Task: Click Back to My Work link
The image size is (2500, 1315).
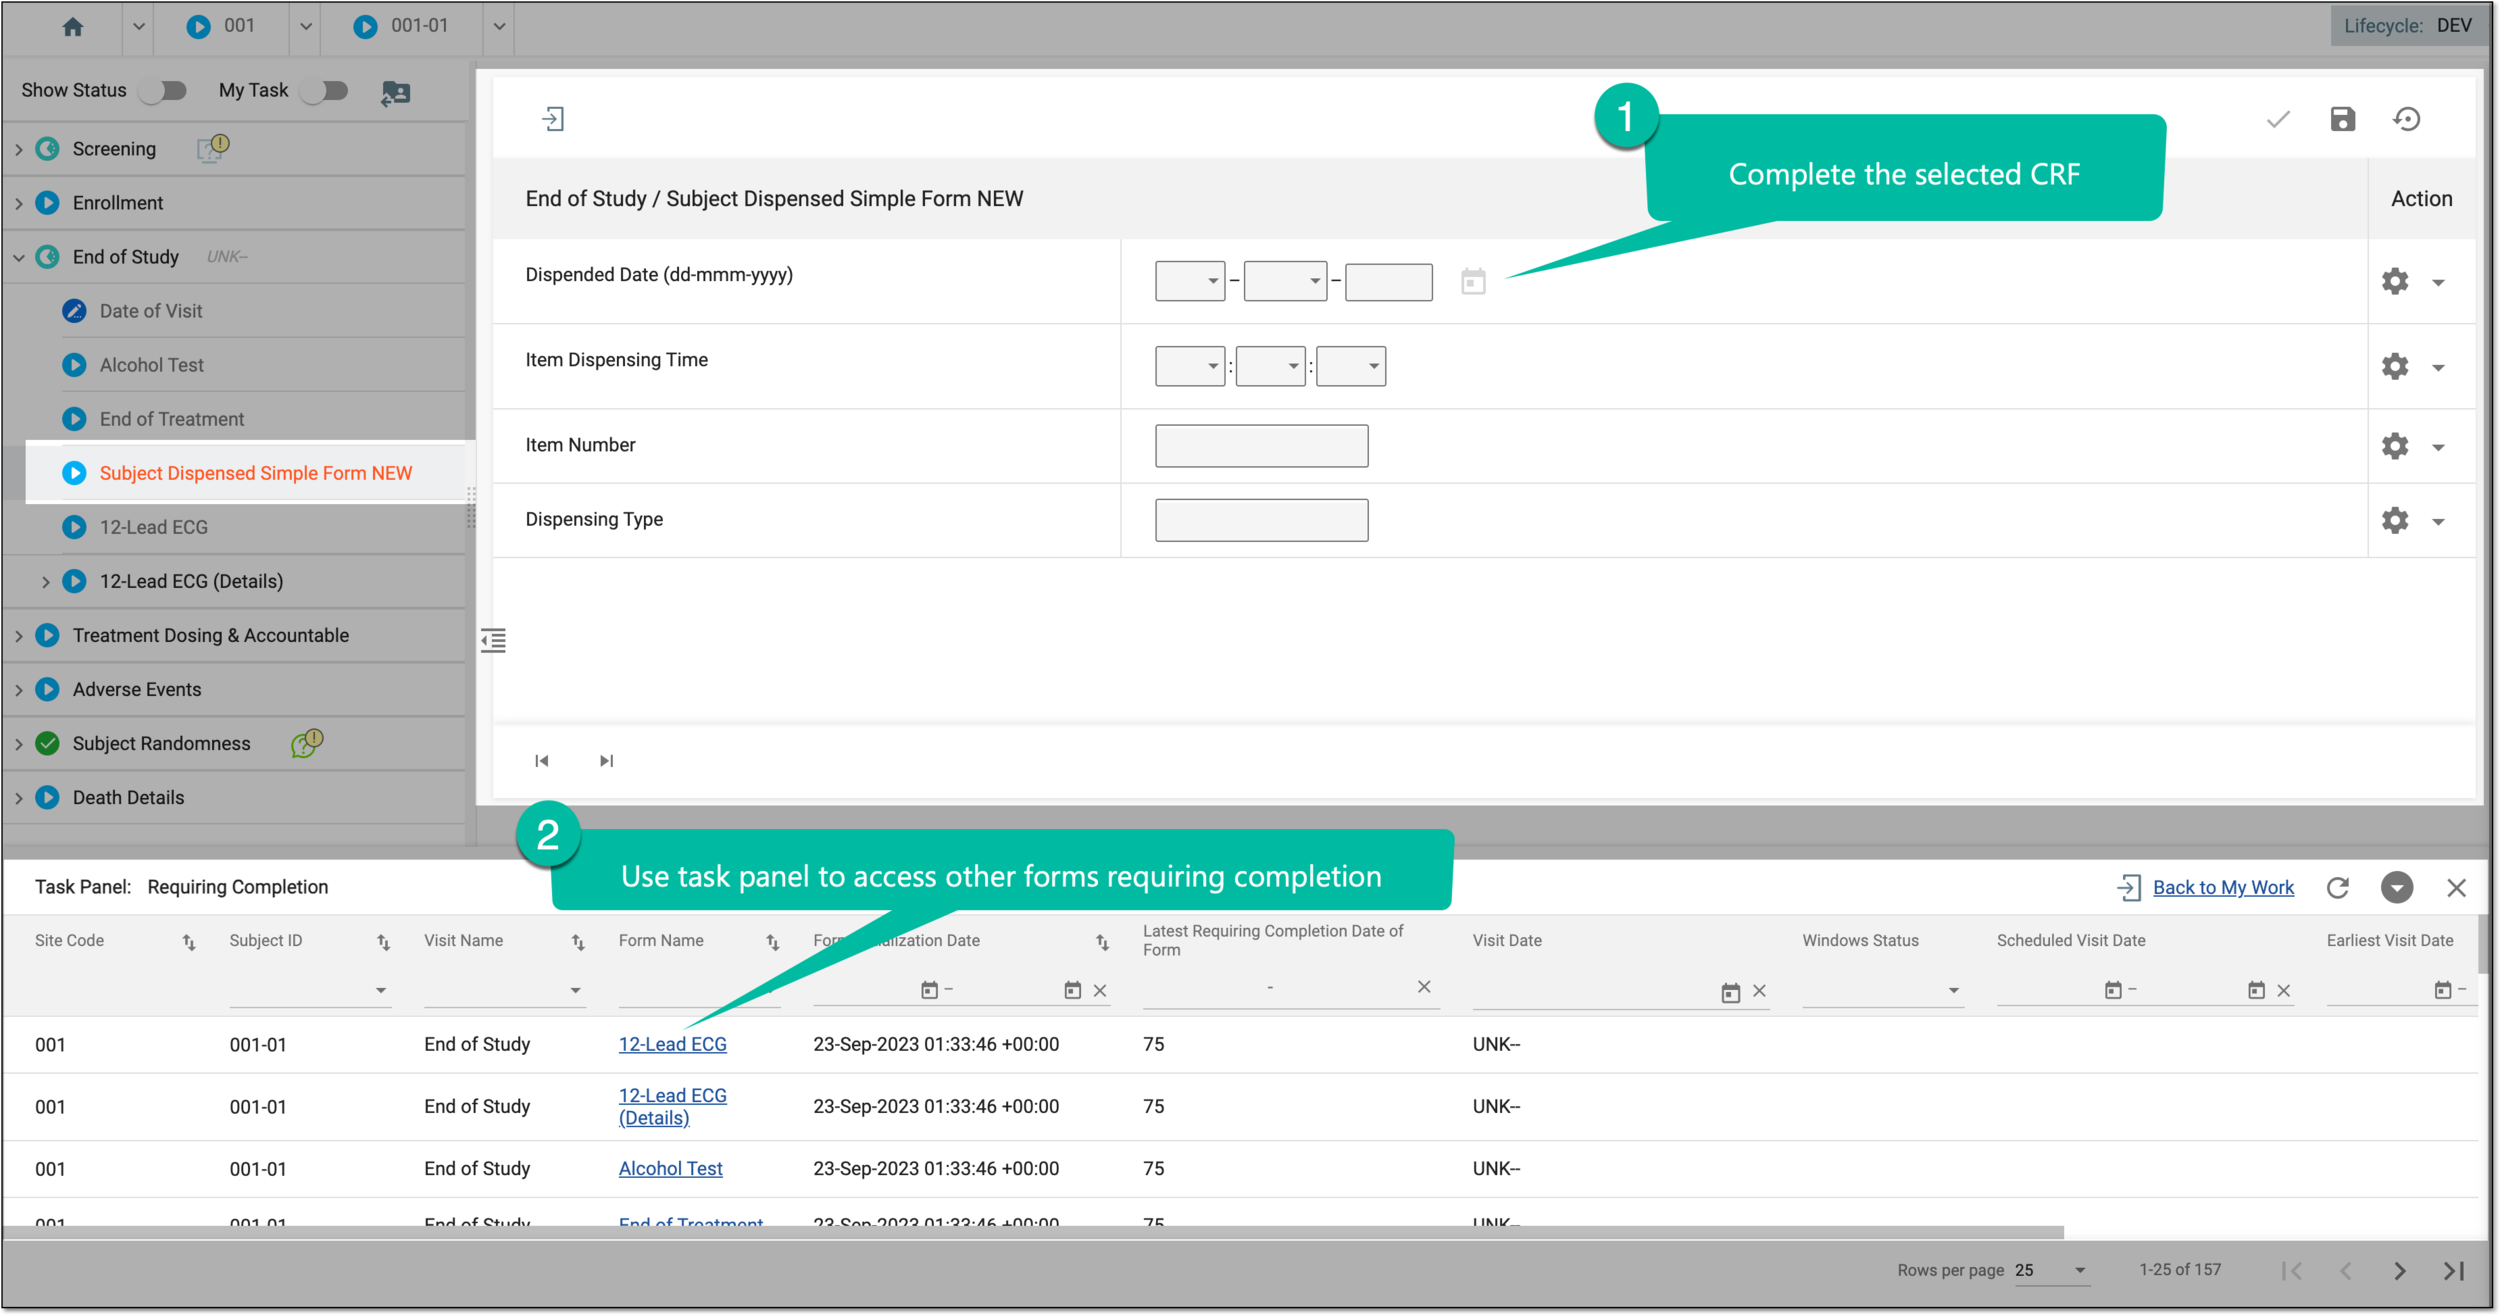Action: click(2223, 887)
